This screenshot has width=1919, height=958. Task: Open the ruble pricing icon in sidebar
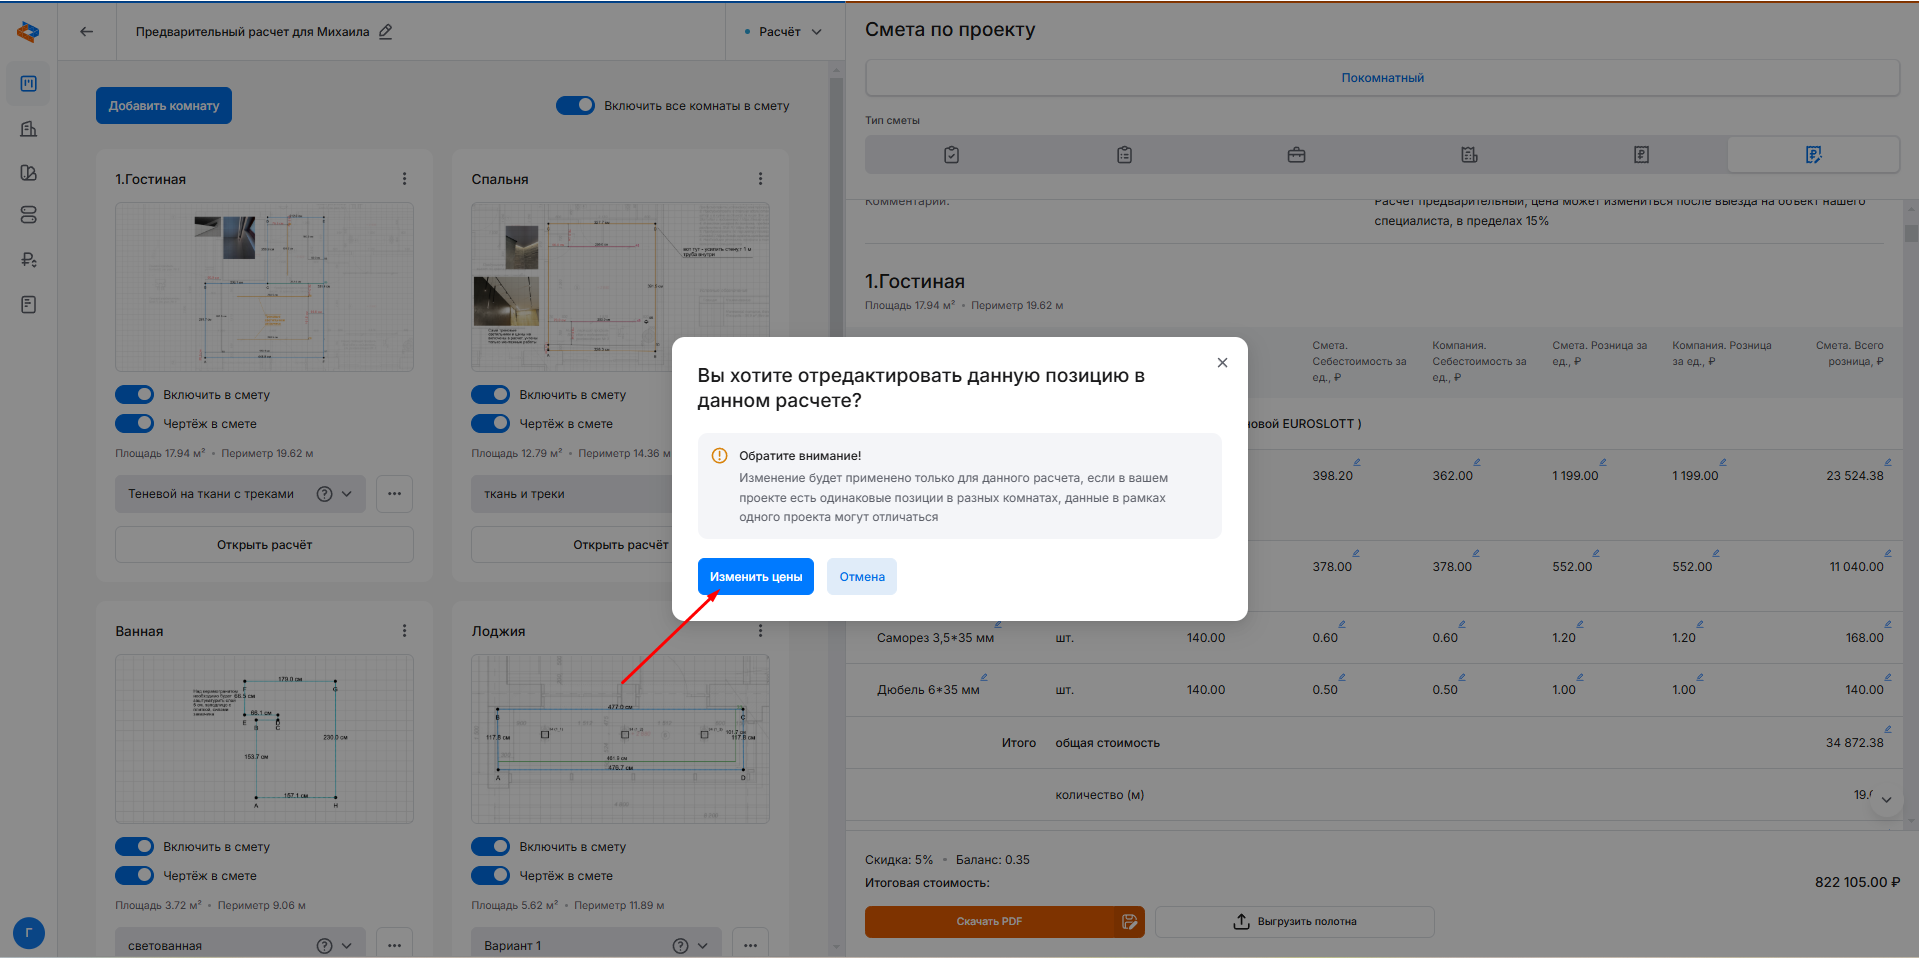tap(28, 260)
